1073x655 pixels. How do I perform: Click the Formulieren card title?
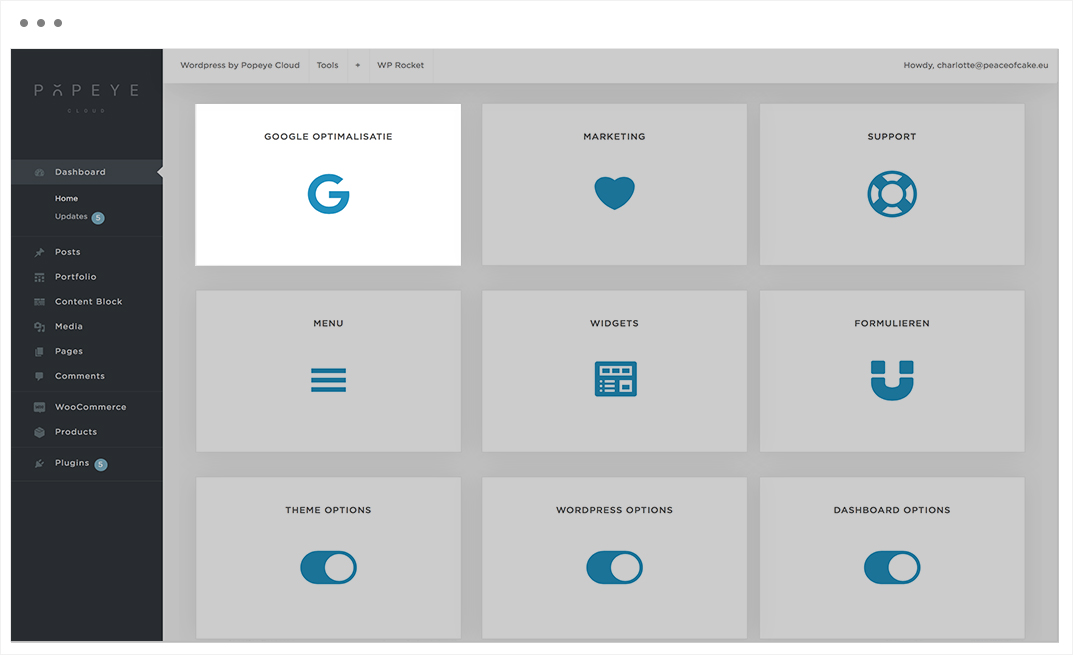click(892, 324)
